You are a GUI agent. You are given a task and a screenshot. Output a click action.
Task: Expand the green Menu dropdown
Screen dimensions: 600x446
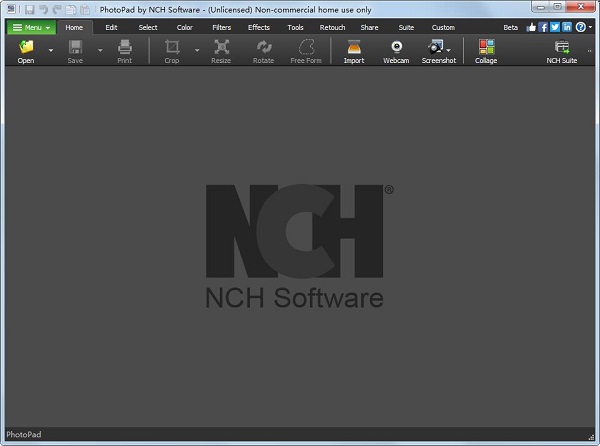[x=31, y=28]
